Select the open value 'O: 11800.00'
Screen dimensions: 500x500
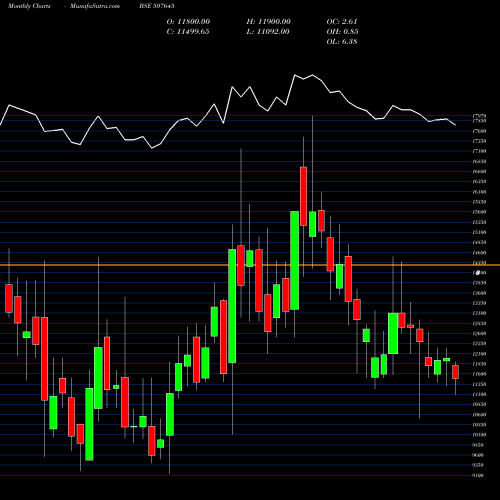click(x=188, y=22)
